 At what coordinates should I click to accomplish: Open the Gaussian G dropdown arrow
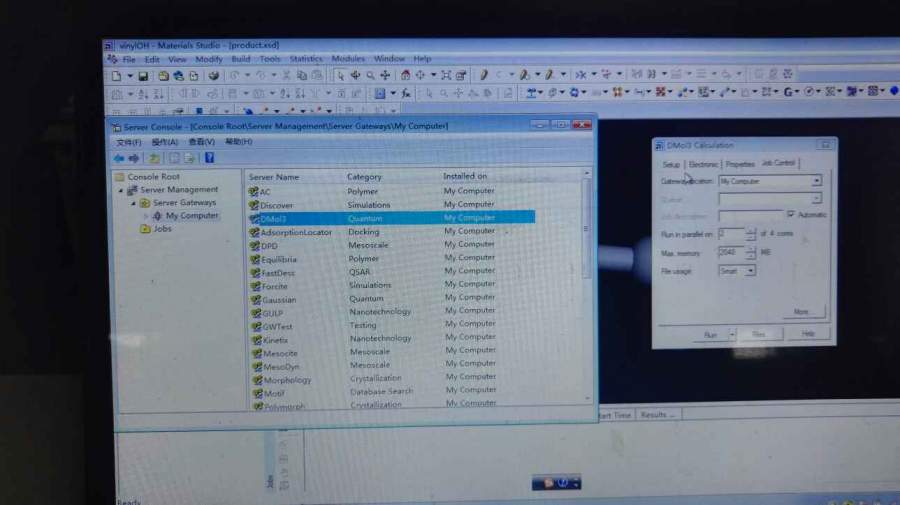pos(798,92)
